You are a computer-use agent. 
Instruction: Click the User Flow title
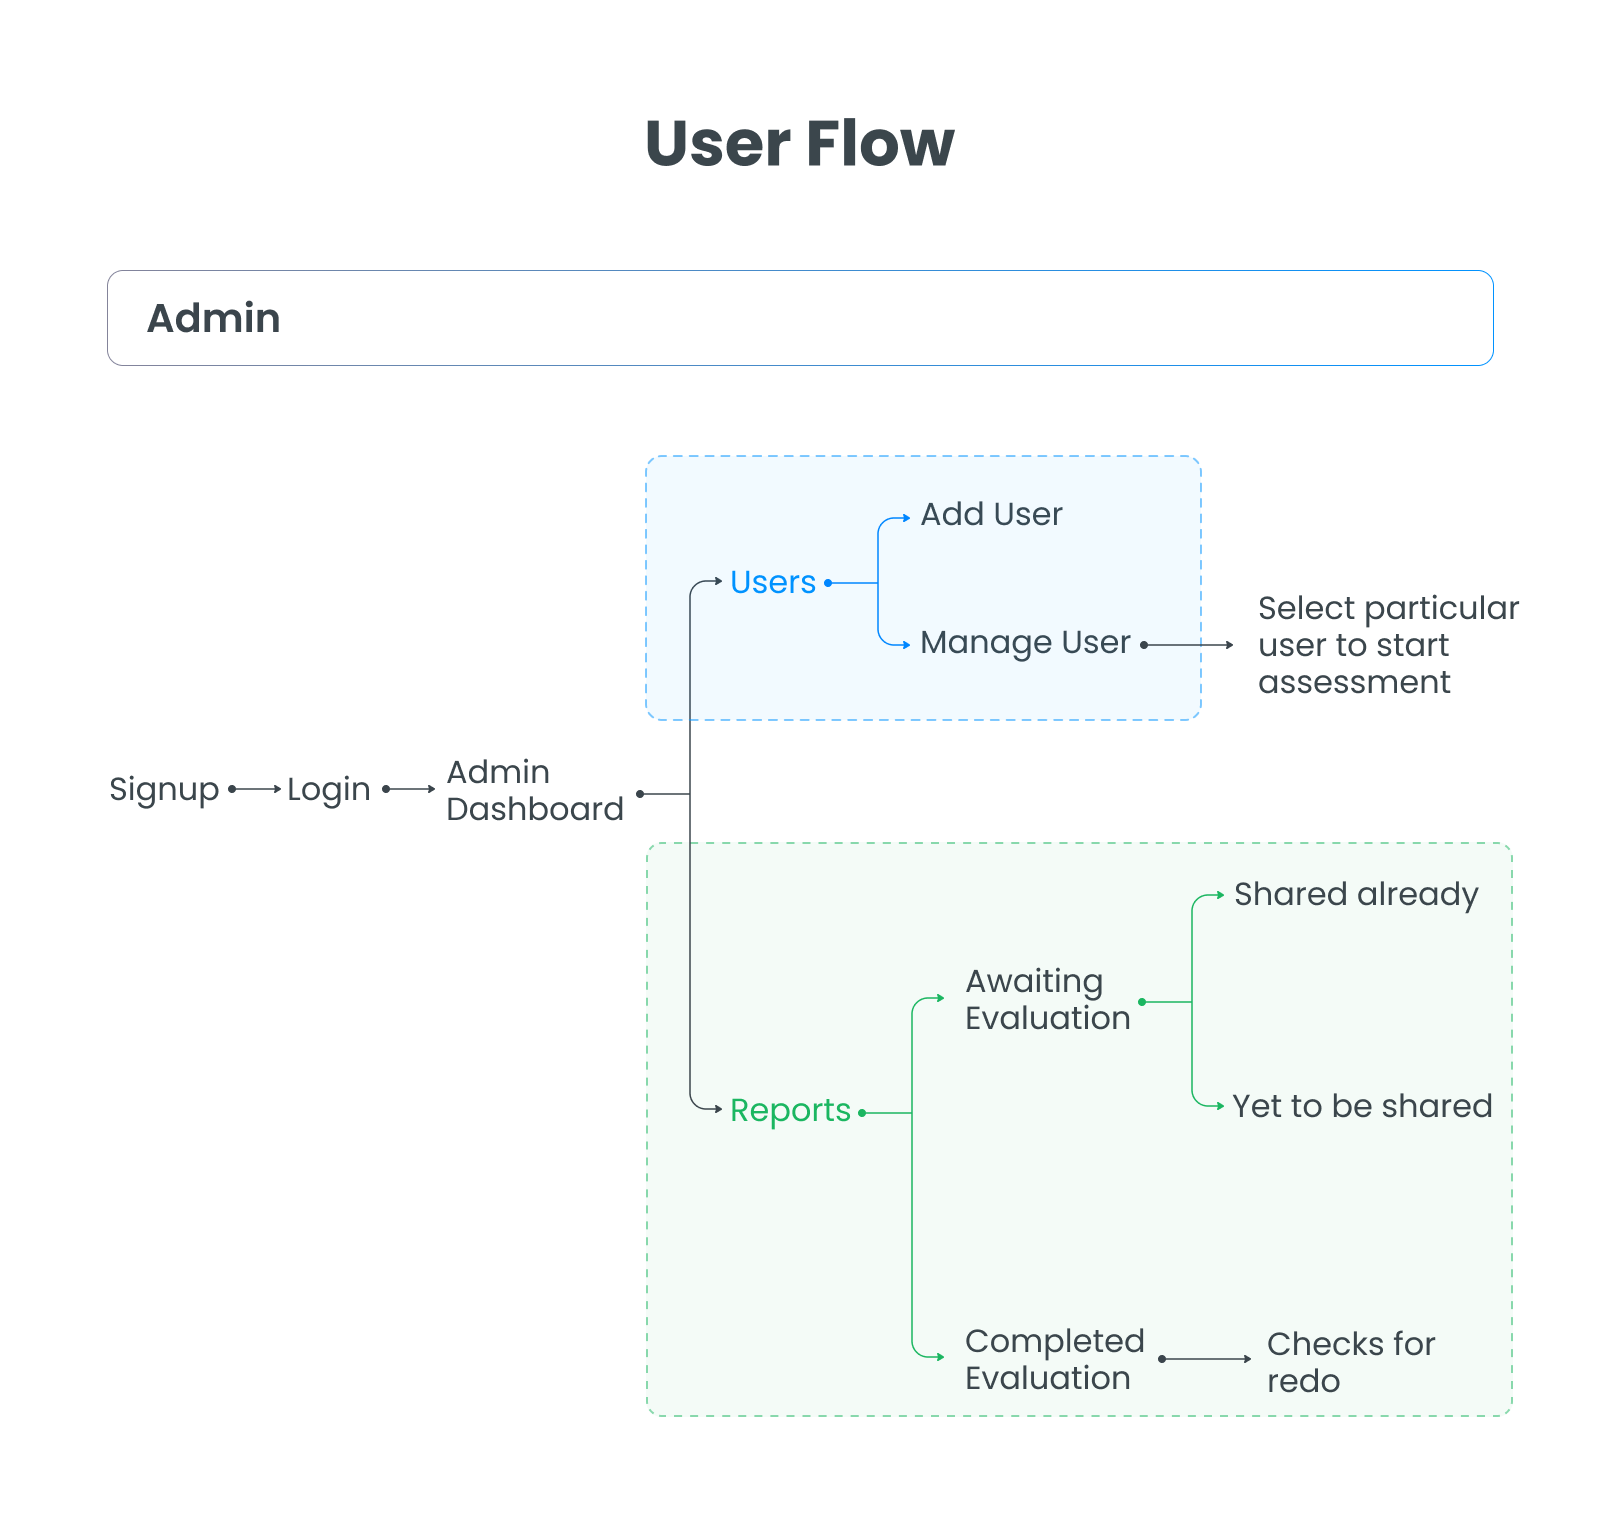coord(800,143)
